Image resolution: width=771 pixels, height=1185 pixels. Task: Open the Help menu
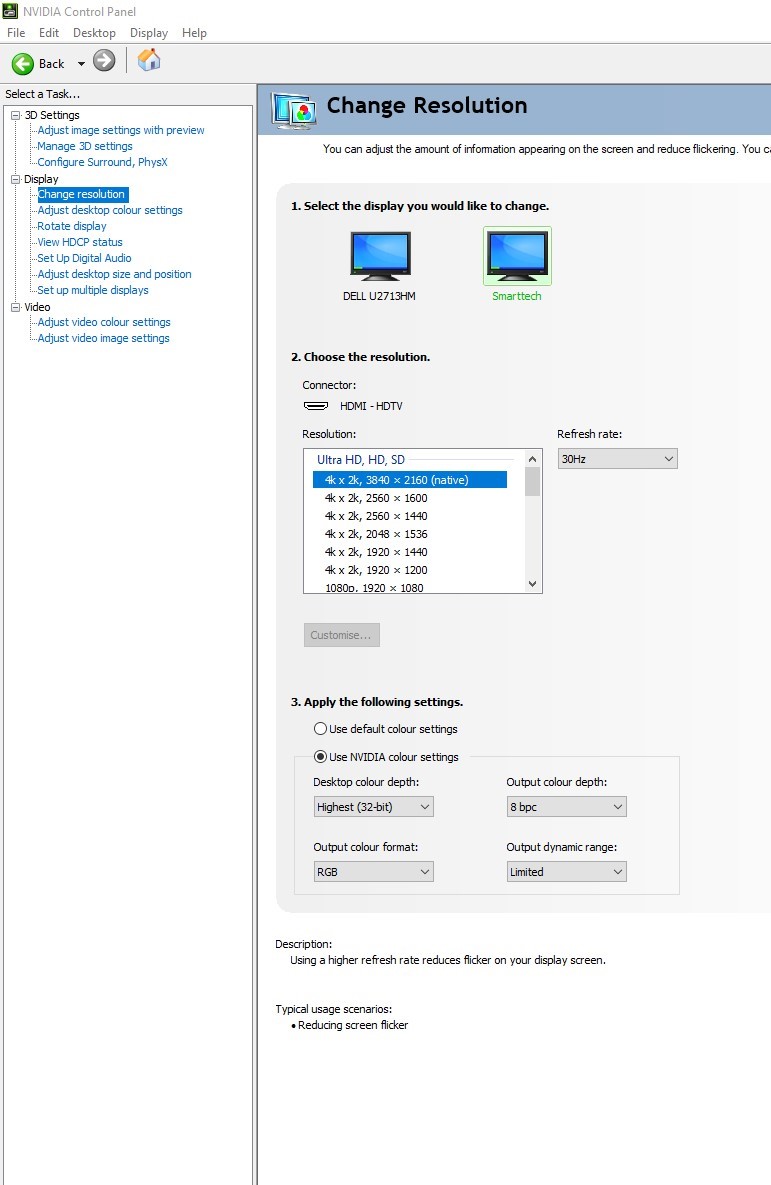pos(194,32)
